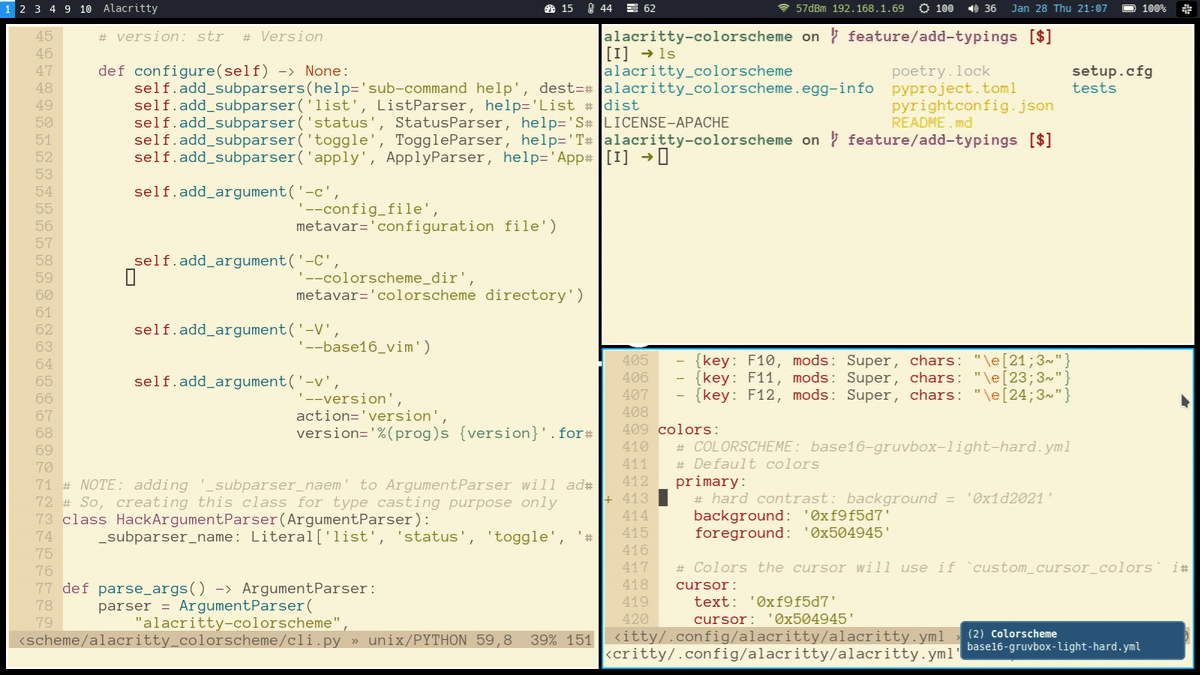Switch to workspace 9
The width and height of the screenshot is (1200, 675).
click(x=67, y=8)
